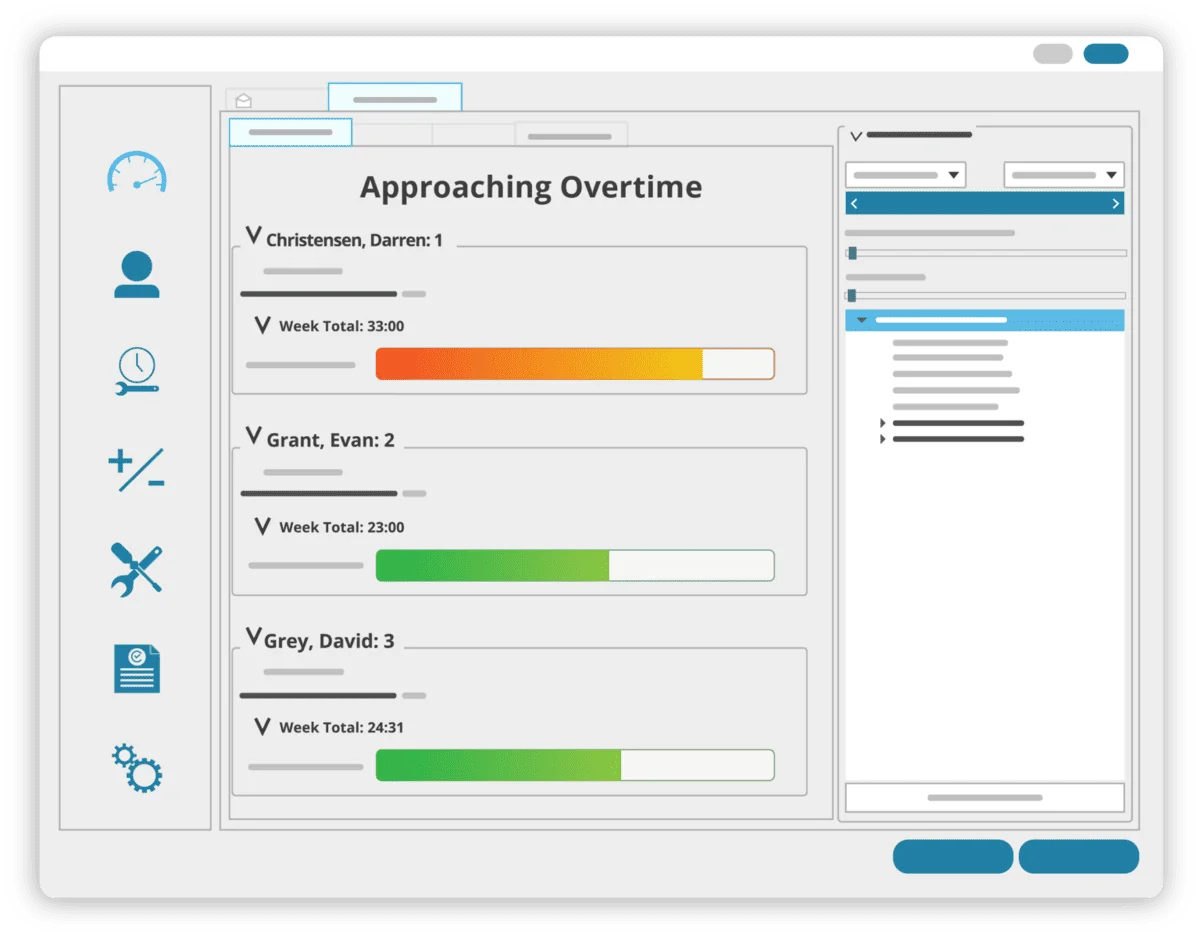Image resolution: width=1200 pixels, height=938 pixels.
Task: Click the green 23:00 week progress bar
Action: (575, 565)
